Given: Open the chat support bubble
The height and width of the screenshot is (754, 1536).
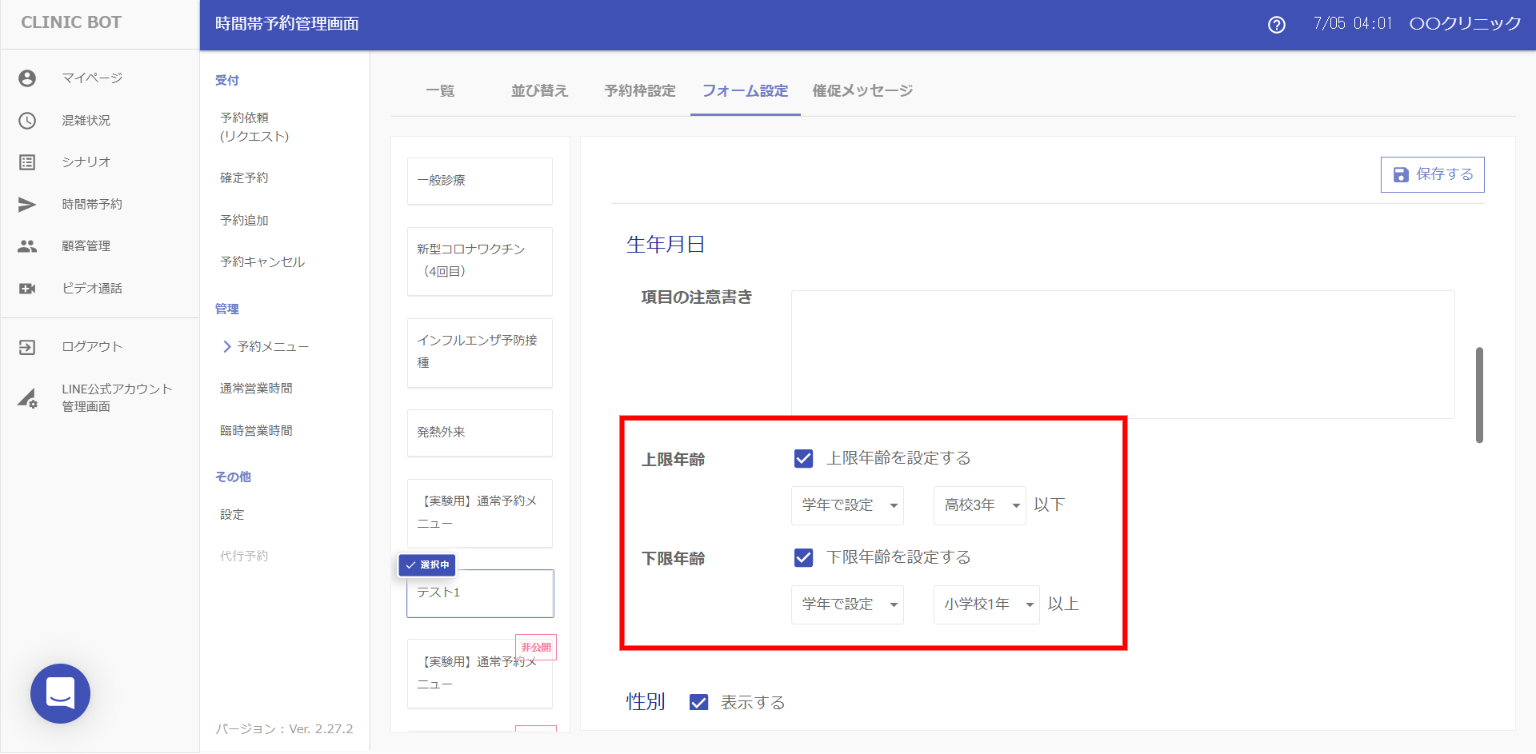Looking at the screenshot, I should point(60,693).
